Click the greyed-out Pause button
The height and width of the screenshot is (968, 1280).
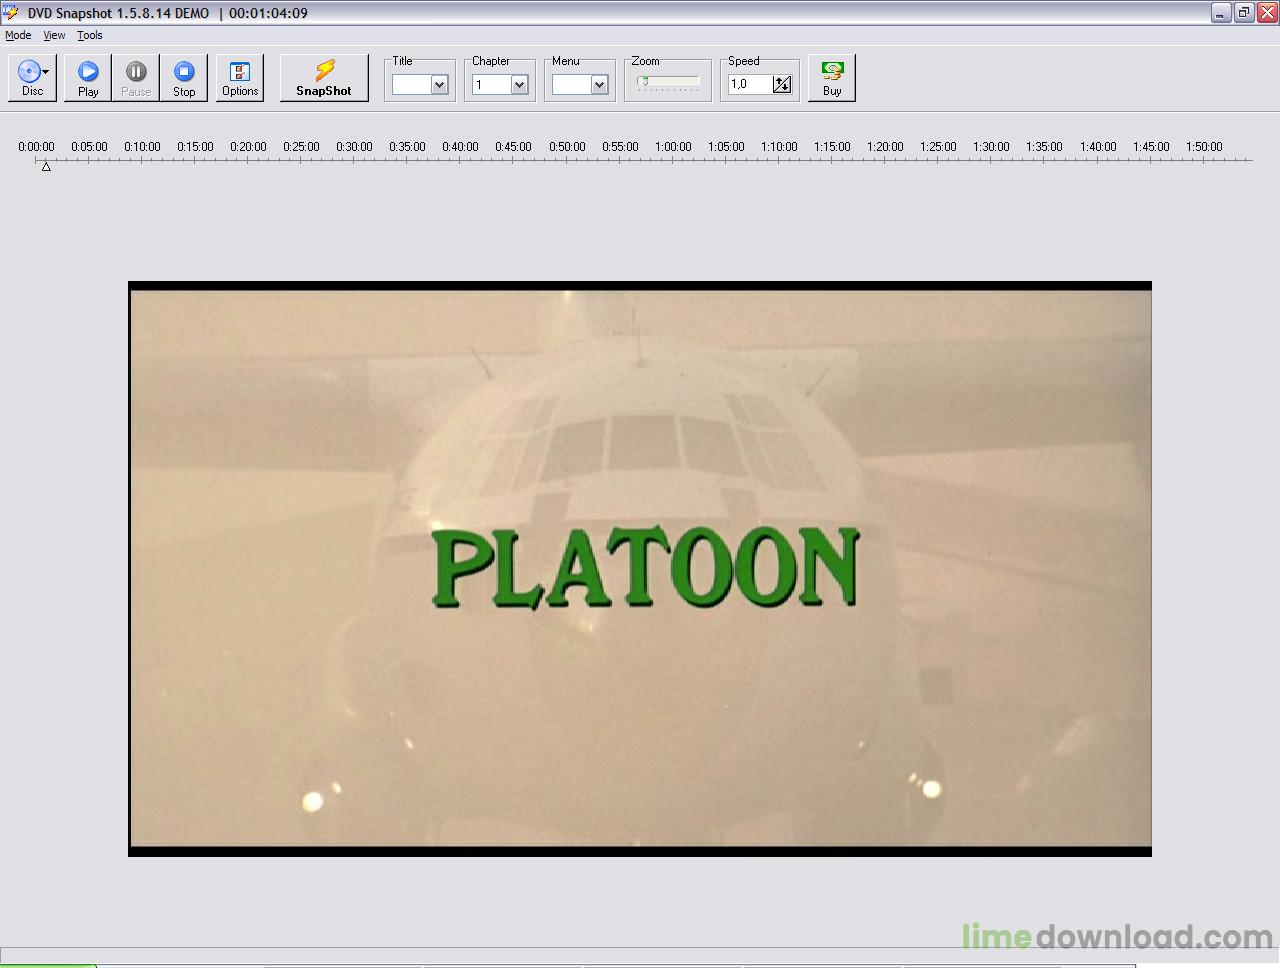[136, 78]
